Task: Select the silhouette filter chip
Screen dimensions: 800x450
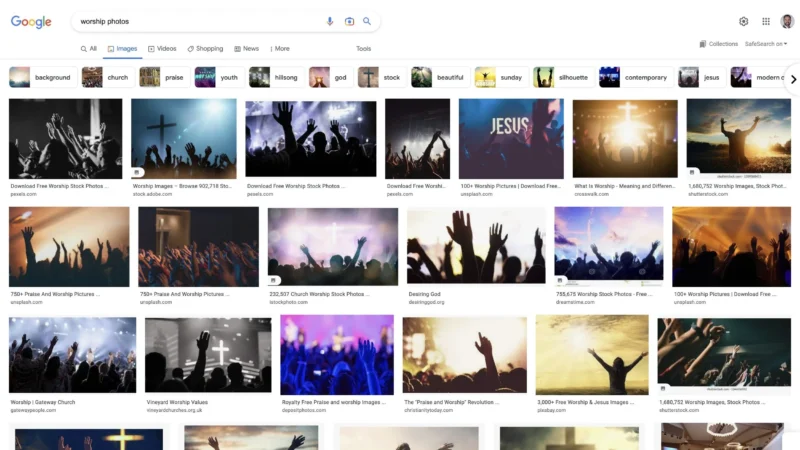Action: point(563,78)
